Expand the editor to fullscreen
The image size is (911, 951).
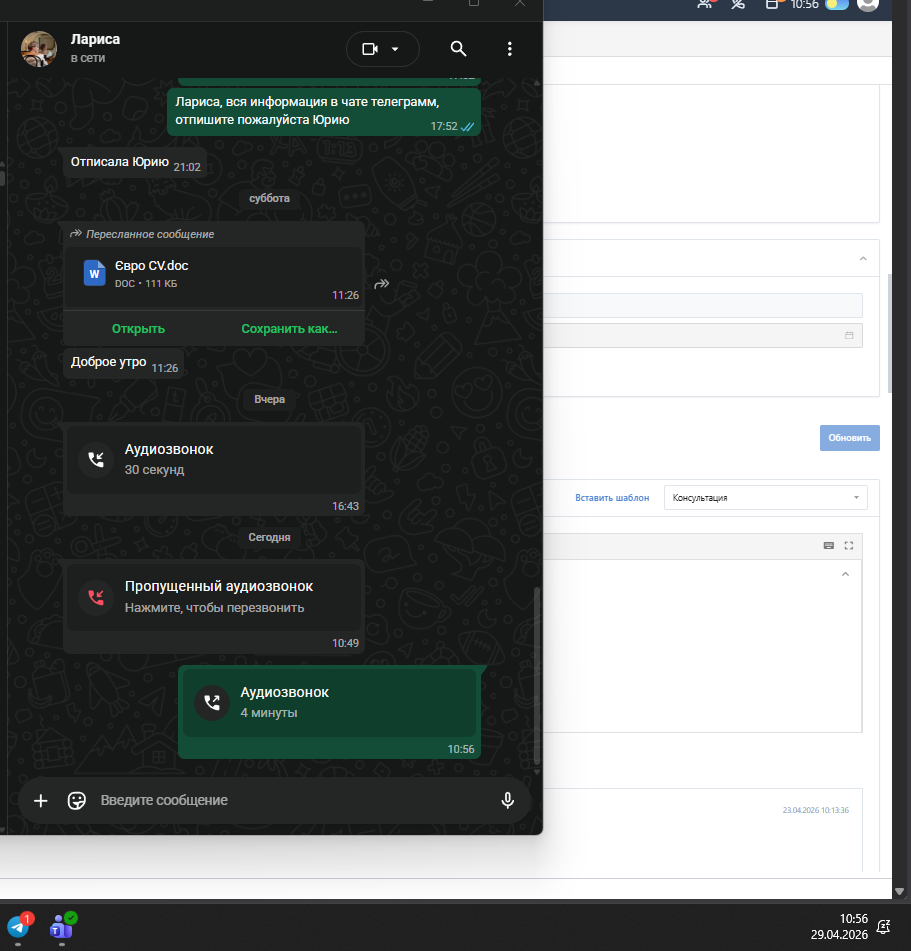tap(849, 546)
